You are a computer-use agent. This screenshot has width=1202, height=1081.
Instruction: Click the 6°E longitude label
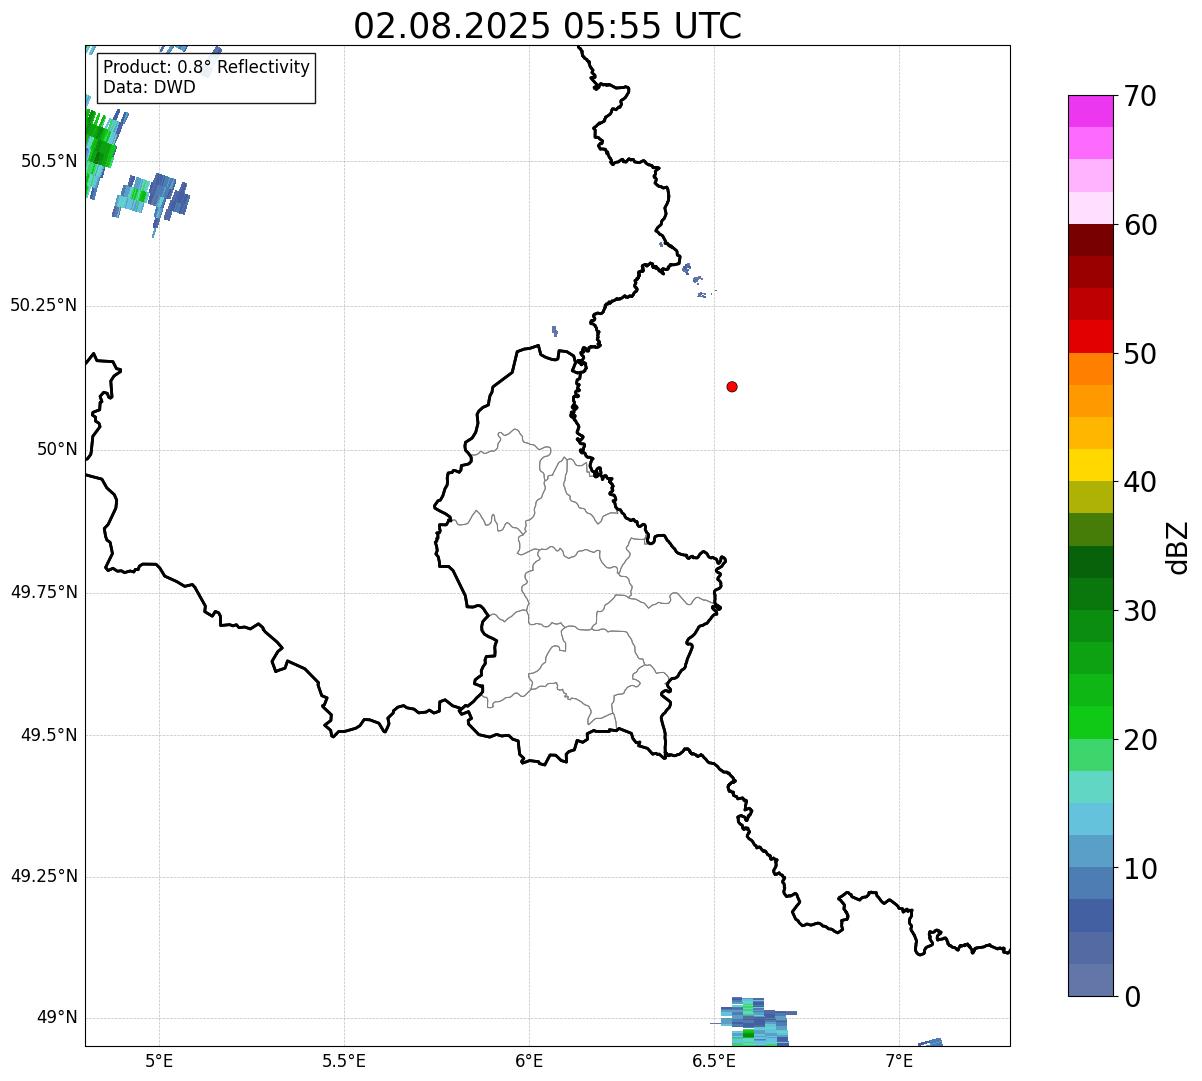[529, 1060]
